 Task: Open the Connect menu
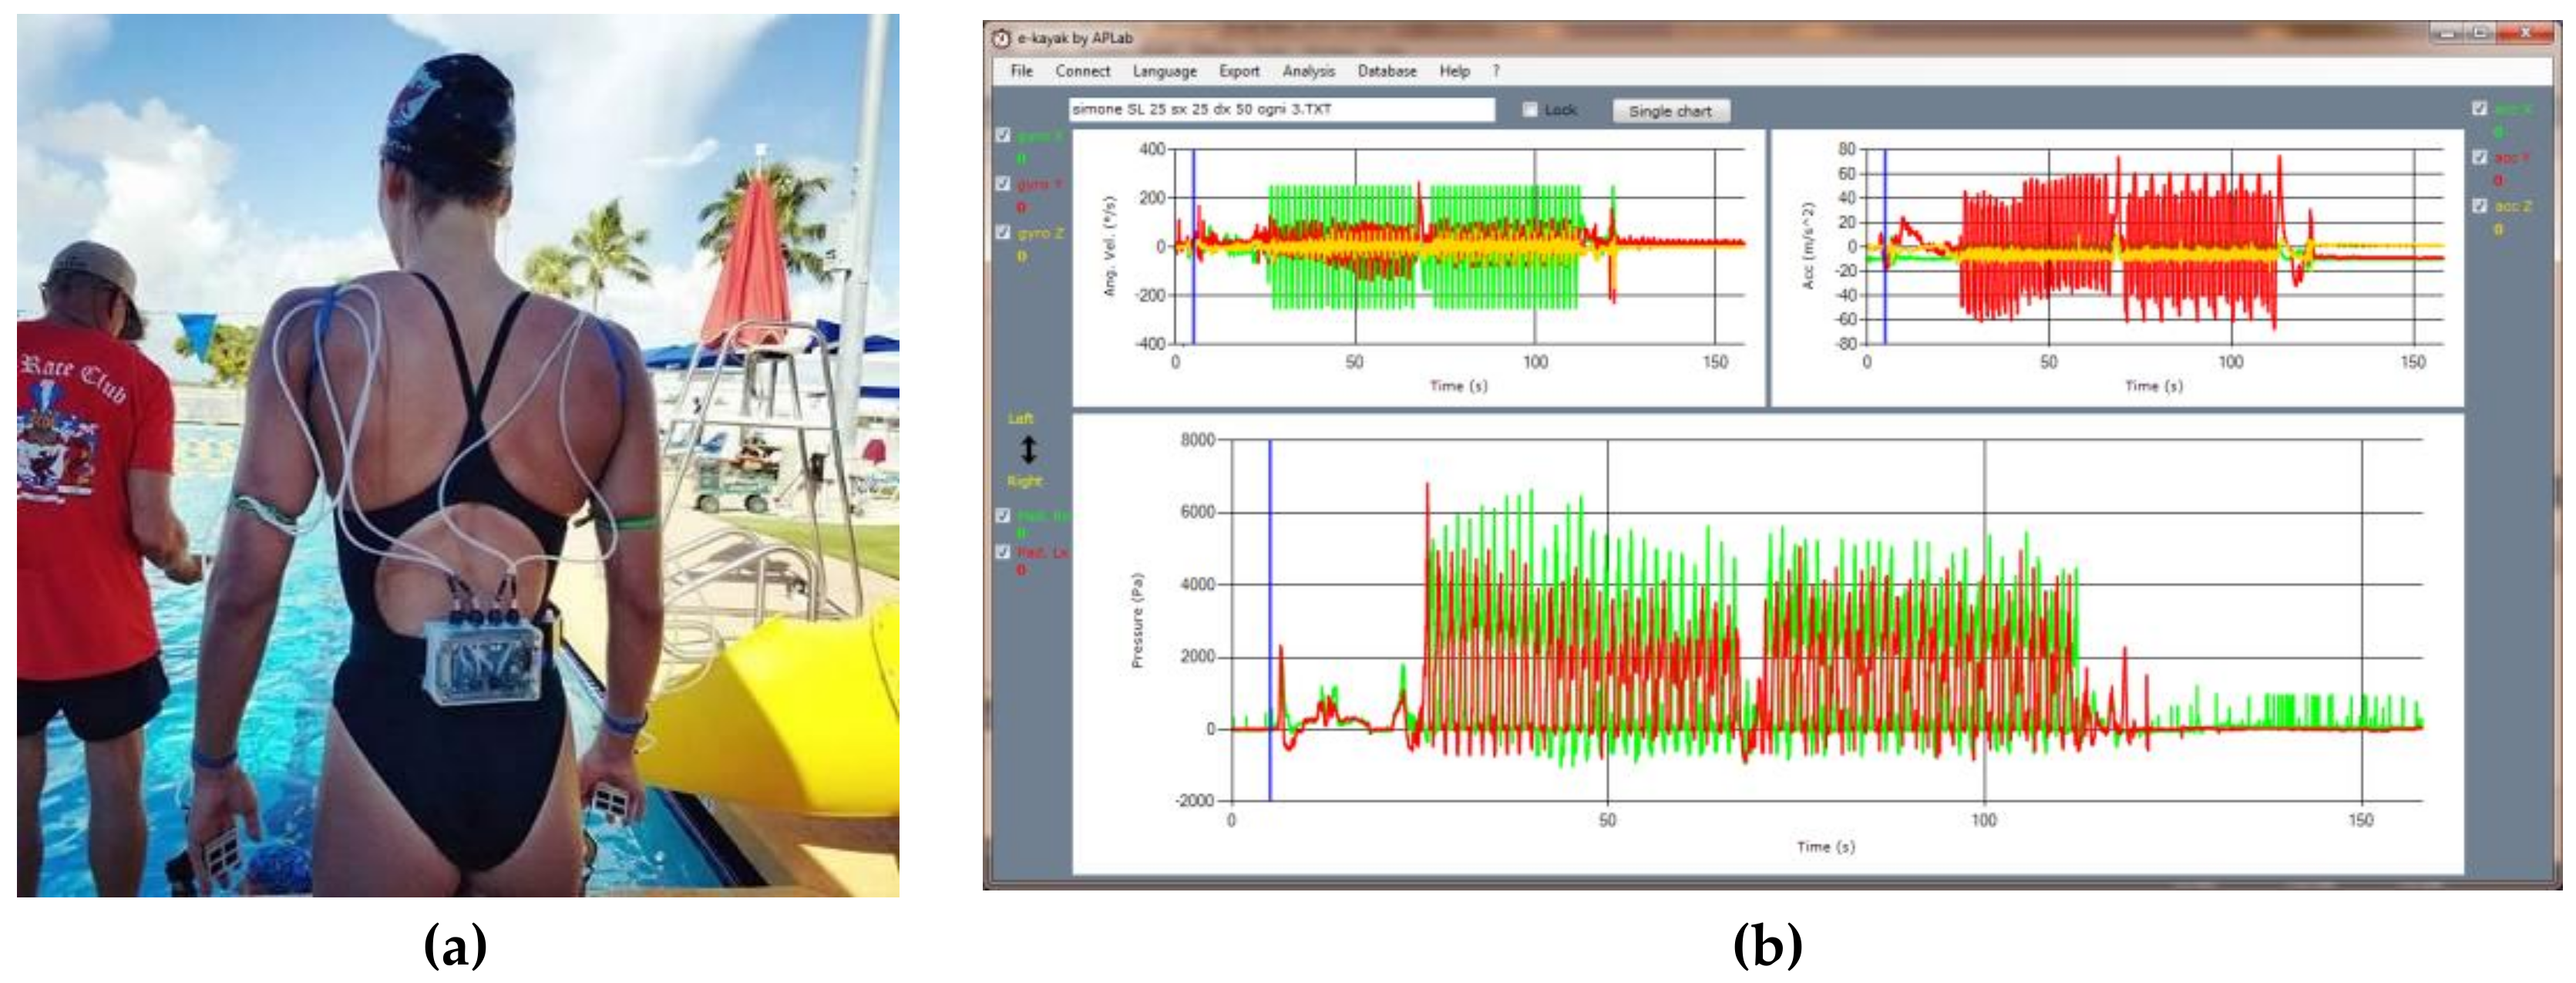click(1082, 72)
